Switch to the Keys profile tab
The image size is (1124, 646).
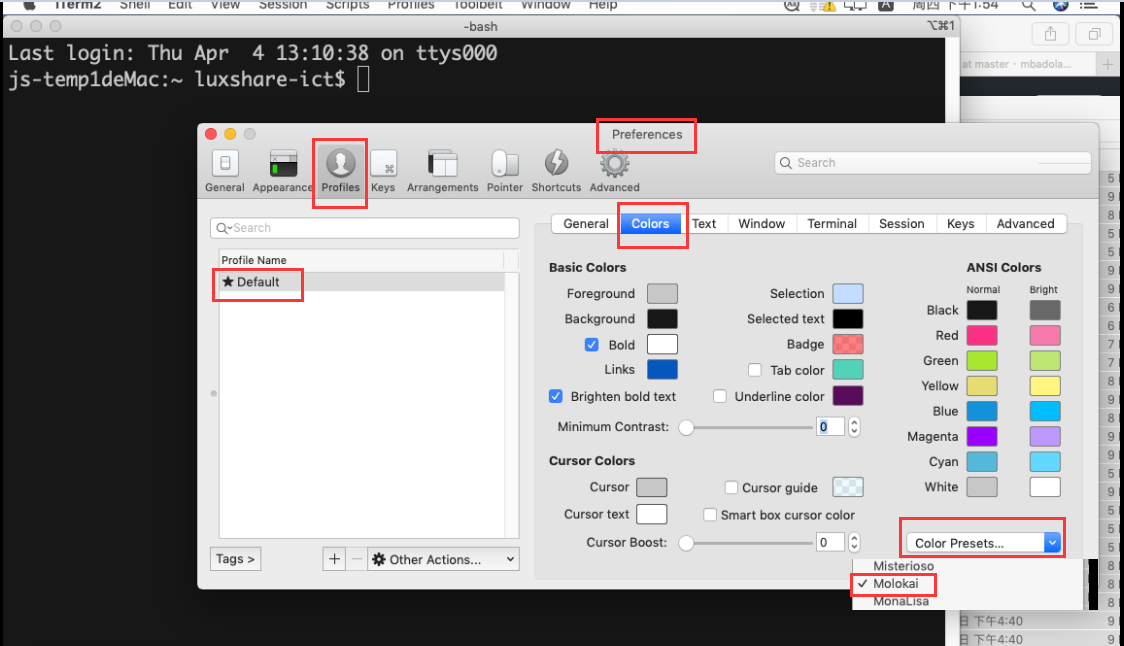coord(961,224)
